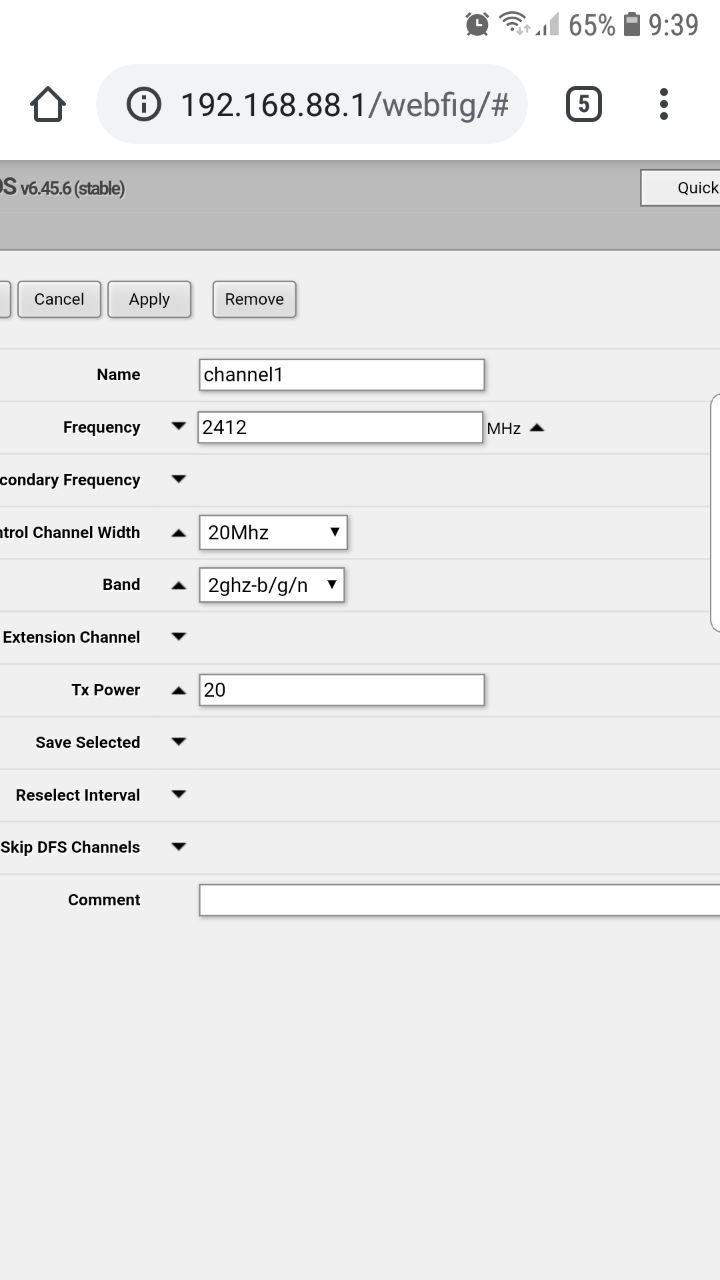Focus the Comment text field
Viewport: 720px width, 1280px height.
459,900
